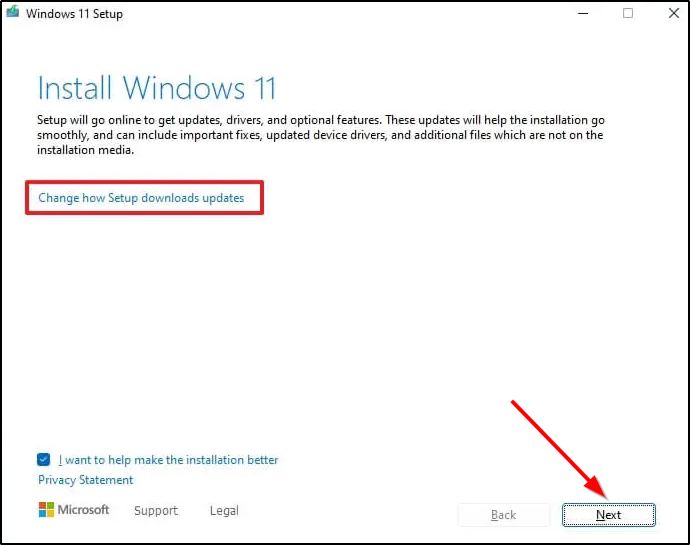Screen dimensions: 690x545
Task: Open the Privacy Statement link
Action: click(x=85, y=480)
